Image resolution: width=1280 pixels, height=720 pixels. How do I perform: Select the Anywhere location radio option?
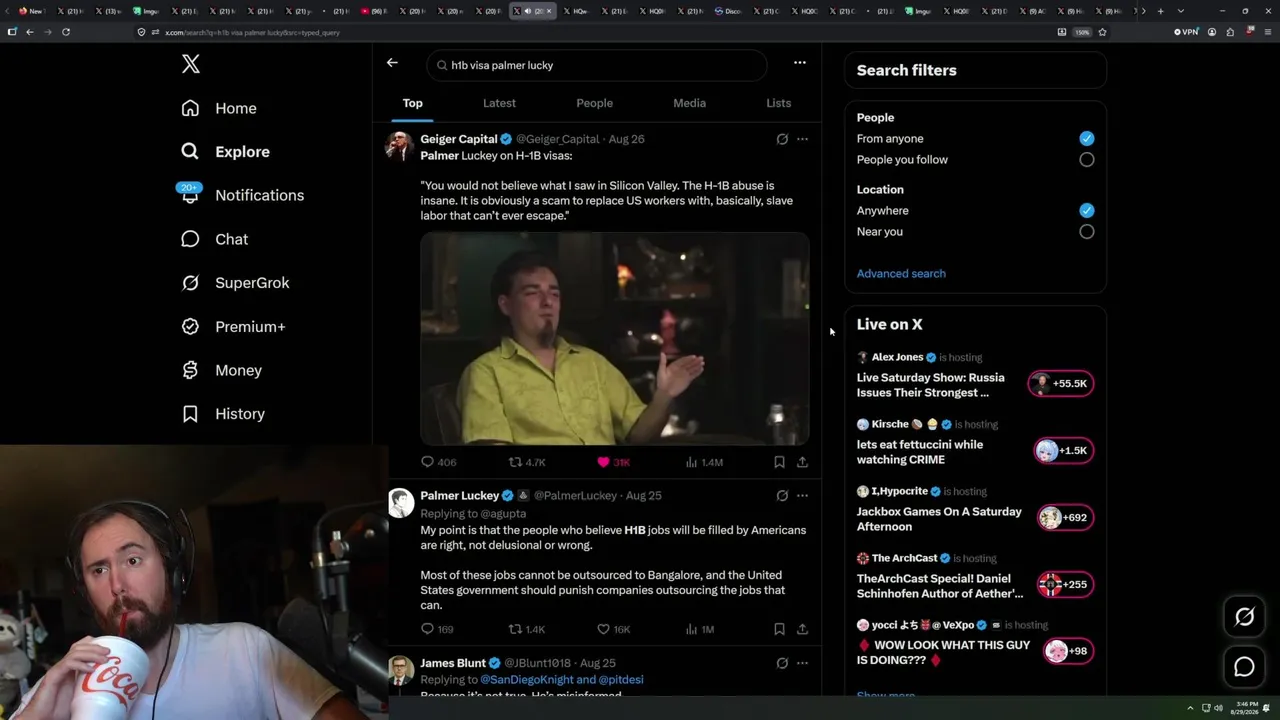coord(1087,210)
